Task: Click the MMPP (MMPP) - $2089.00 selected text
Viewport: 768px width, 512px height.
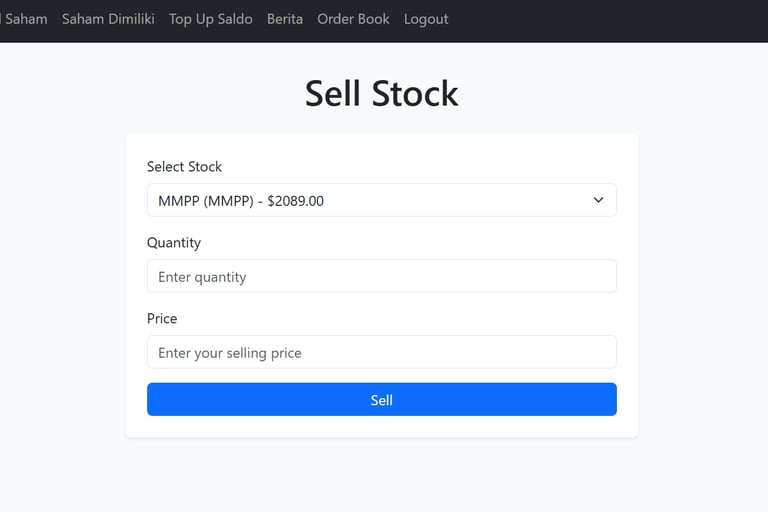Action: pyautogui.click(x=241, y=200)
